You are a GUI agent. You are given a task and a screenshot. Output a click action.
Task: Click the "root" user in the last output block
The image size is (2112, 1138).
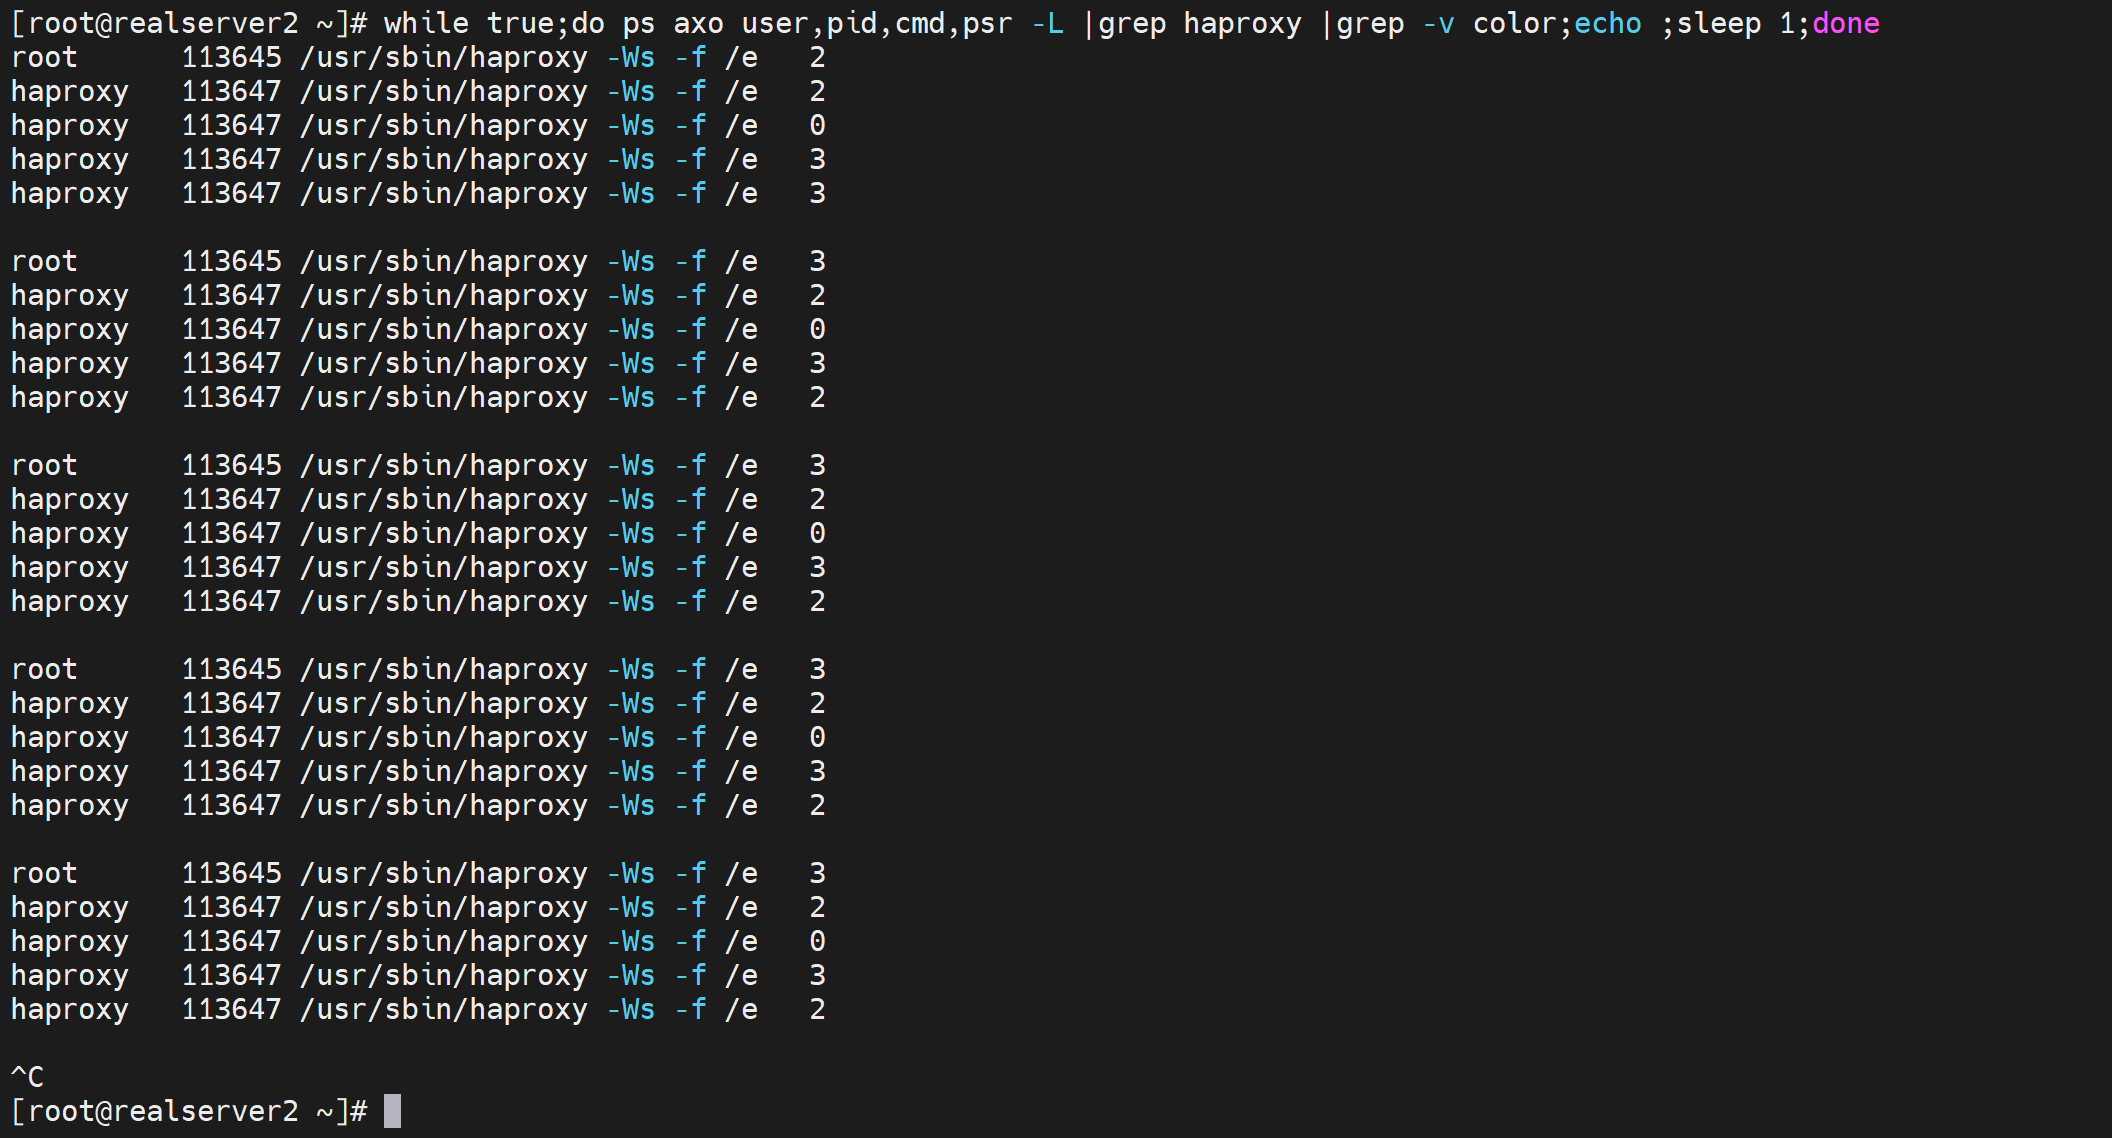[x=44, y=873]
